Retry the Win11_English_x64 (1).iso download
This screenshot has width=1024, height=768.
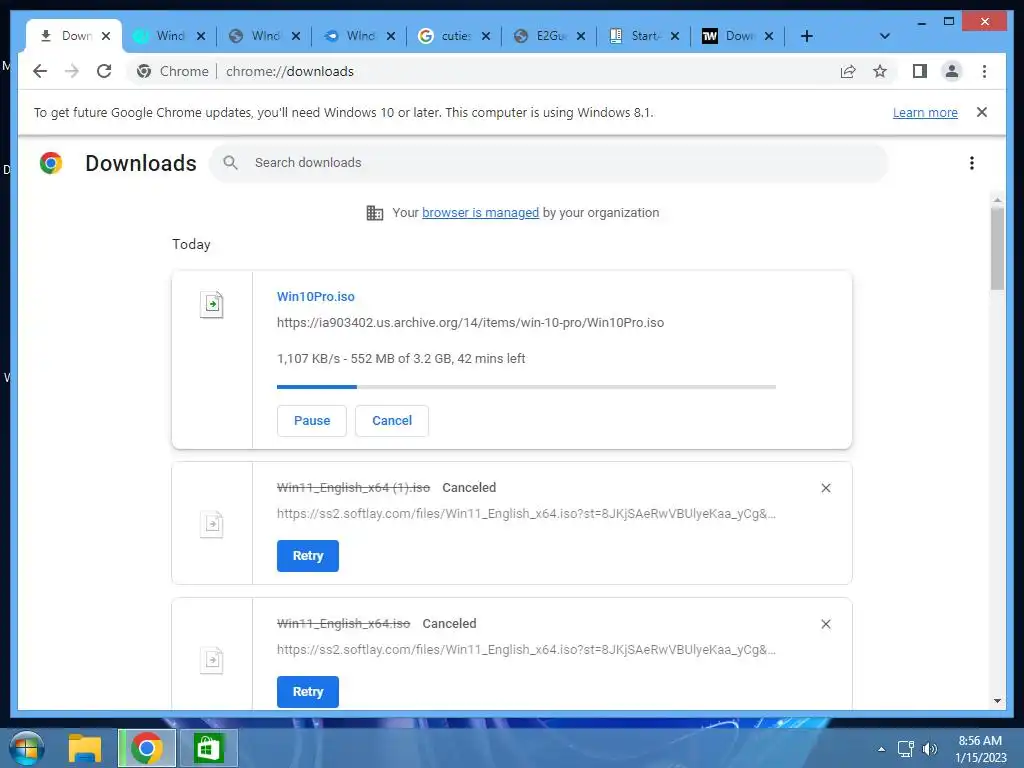[308, 556]
